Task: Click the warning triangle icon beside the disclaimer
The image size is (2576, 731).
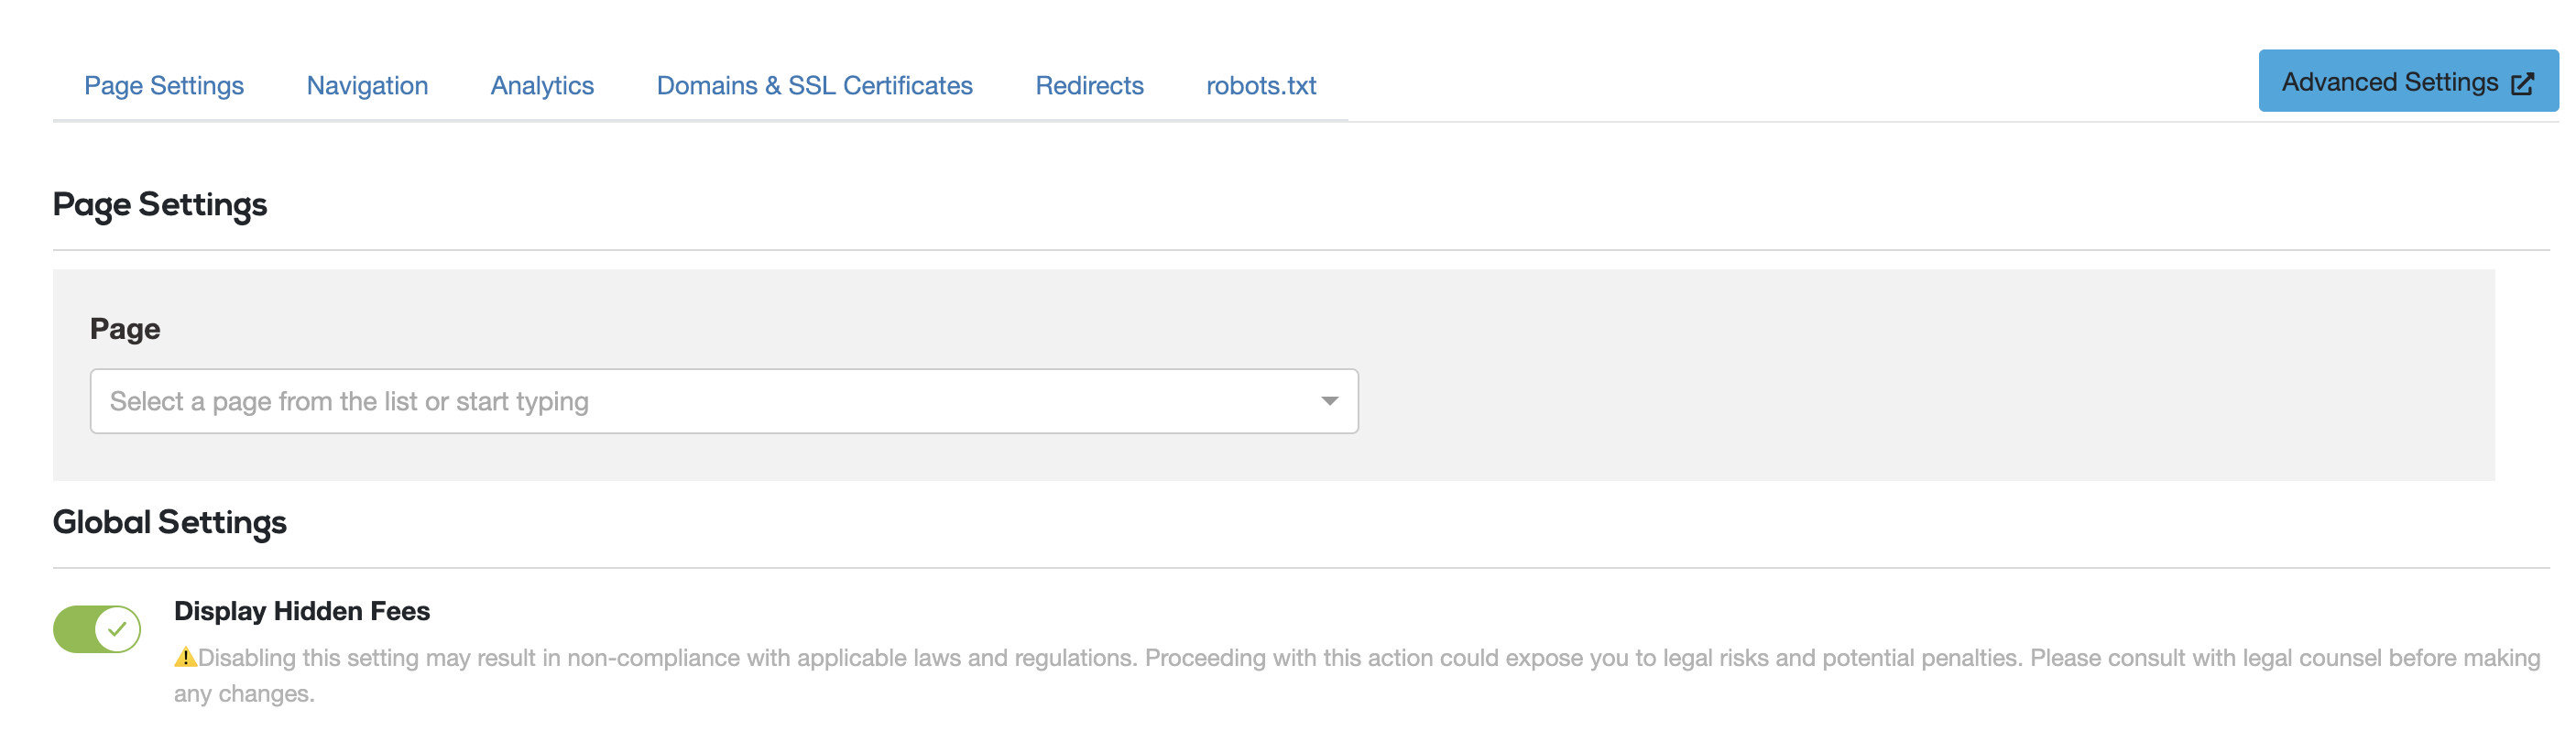Action: click(185, 657)
